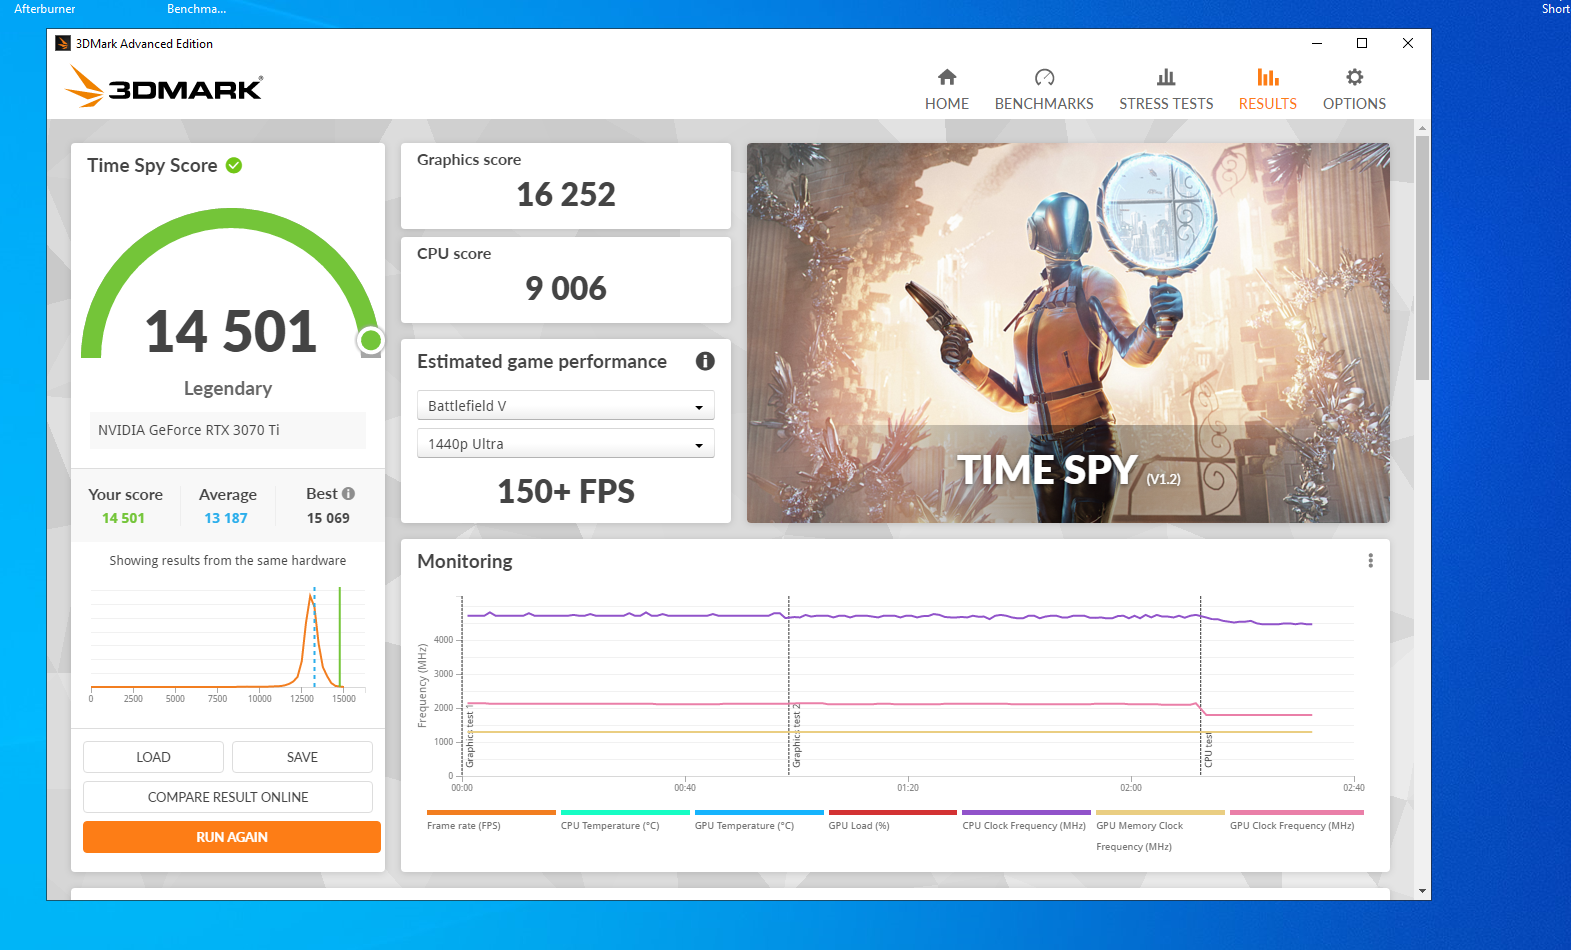Click the Benchma... desktop shortcut label
Screen dimensions: 1571x950
pyautogui.click(x=197, y=9)
